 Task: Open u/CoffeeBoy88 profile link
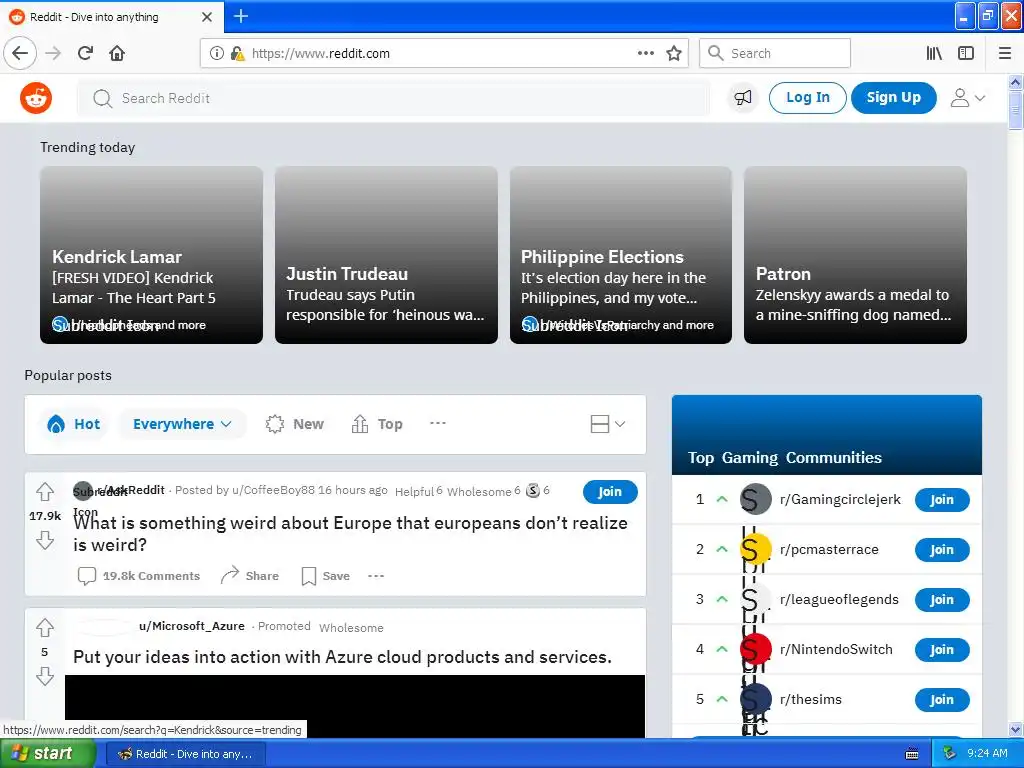tap(273, 490)
